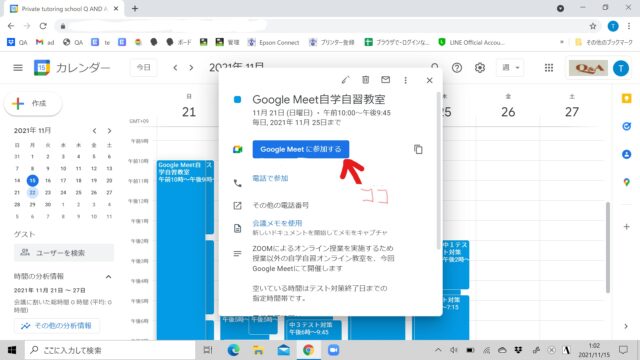This screenshot has width=640, height=360.
Task: Click the 会議メモを使用 link
Action: pyautogui.click(x=277, y=223)
